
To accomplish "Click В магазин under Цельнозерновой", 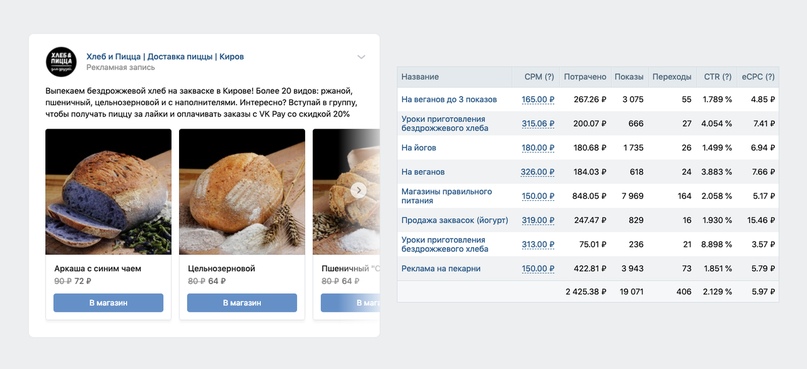I will [x=242, y=303].
